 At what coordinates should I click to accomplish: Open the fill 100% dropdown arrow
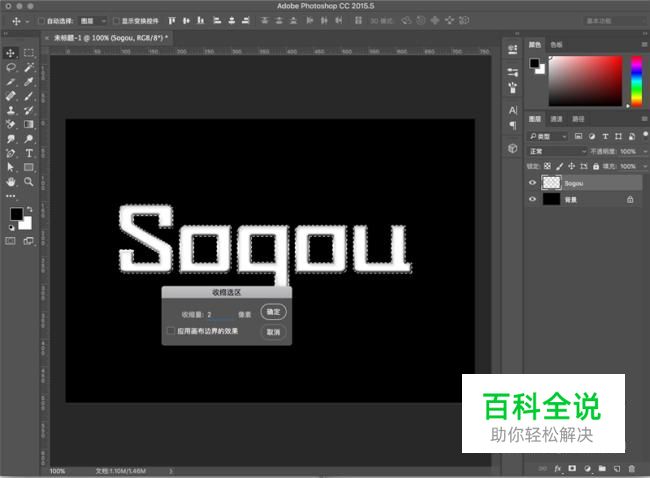coord(645,166)
